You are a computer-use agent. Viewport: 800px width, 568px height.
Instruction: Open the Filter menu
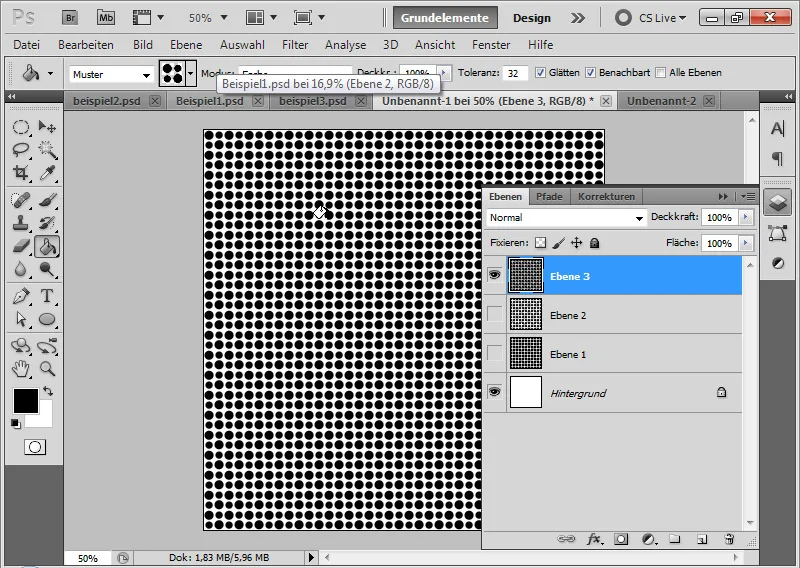295,45
